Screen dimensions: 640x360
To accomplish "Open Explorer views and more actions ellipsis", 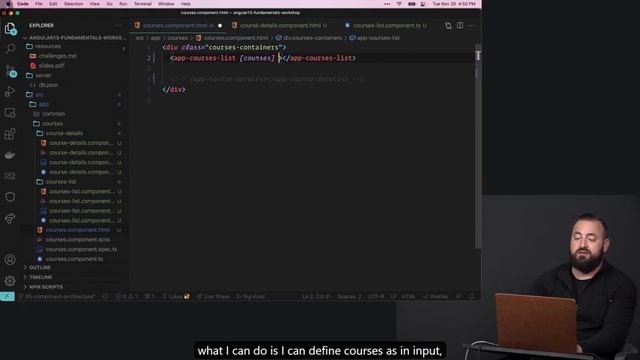I will point(118,25).
